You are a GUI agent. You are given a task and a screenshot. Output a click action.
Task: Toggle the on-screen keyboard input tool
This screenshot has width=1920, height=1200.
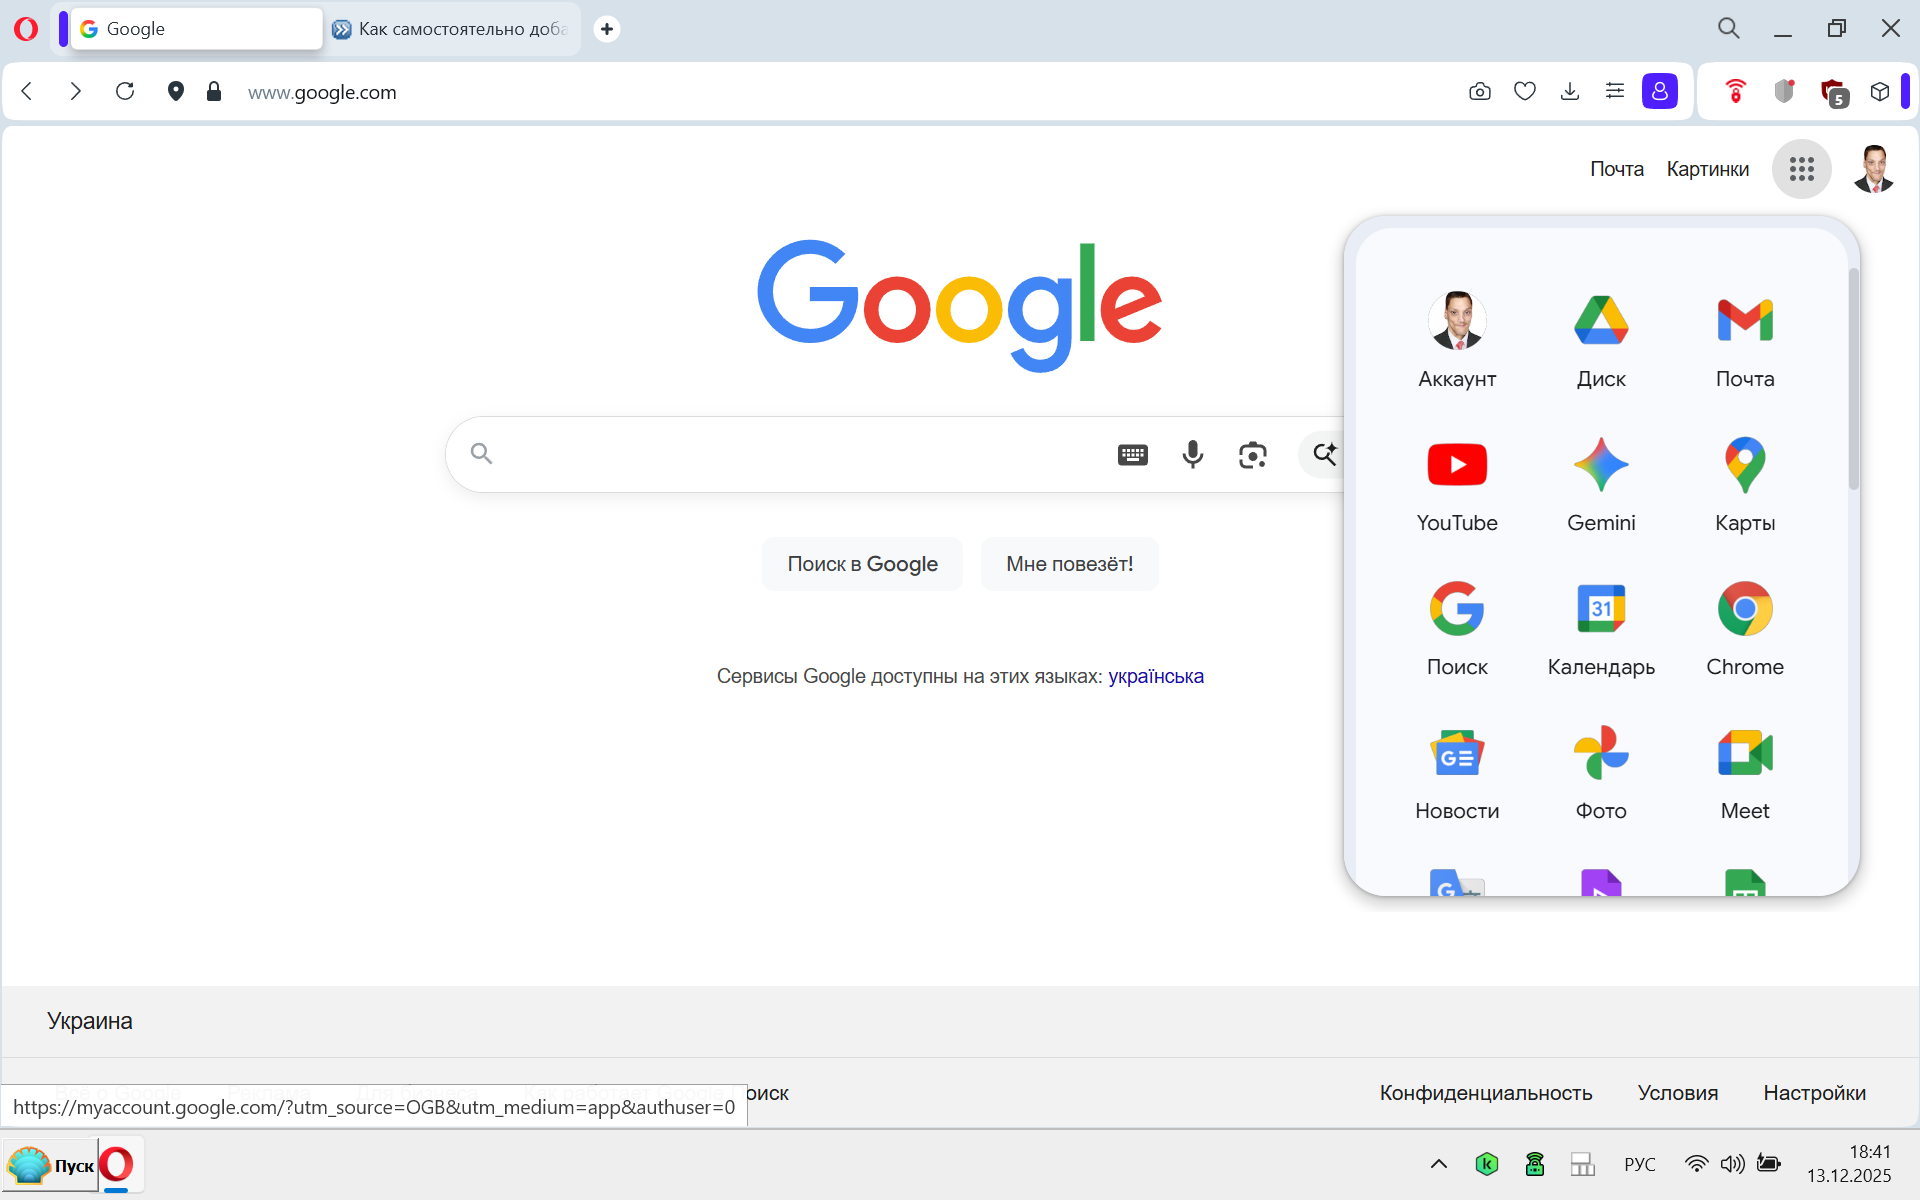point(1132,455)
